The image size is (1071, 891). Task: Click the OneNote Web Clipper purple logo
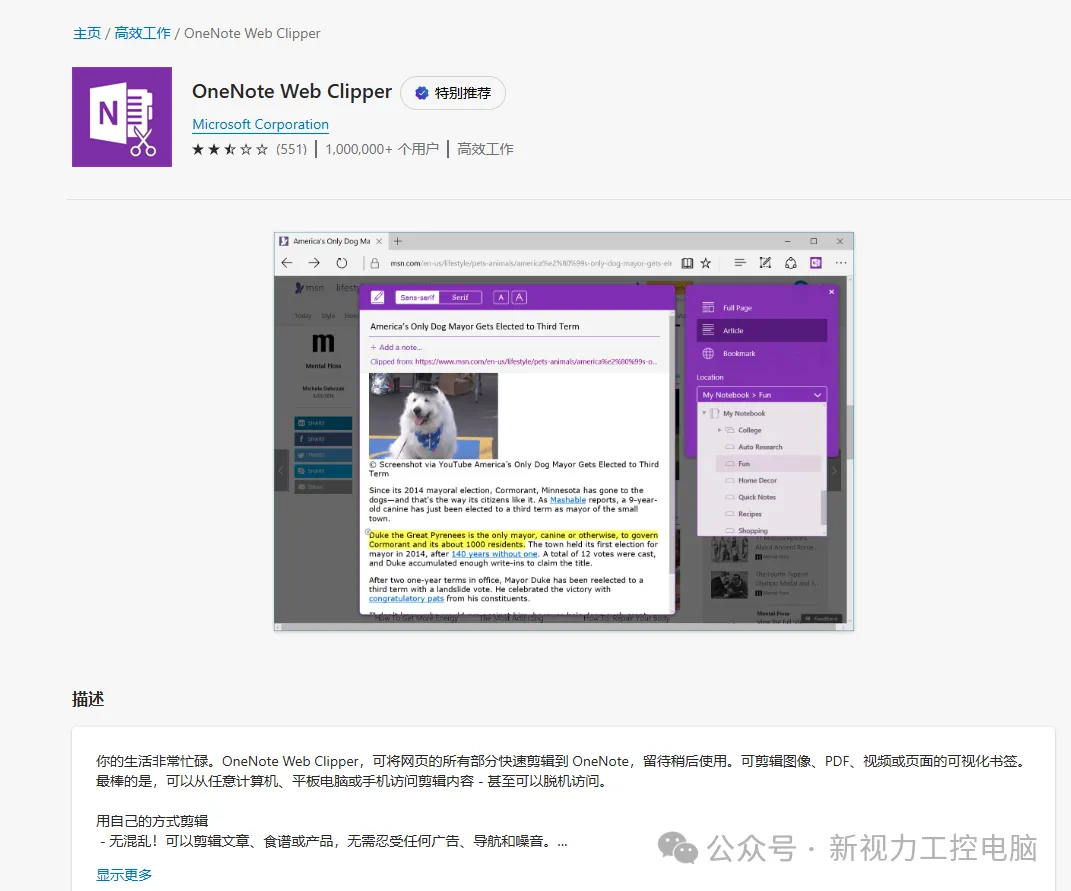pyautogui.click(x=122, y=117)
